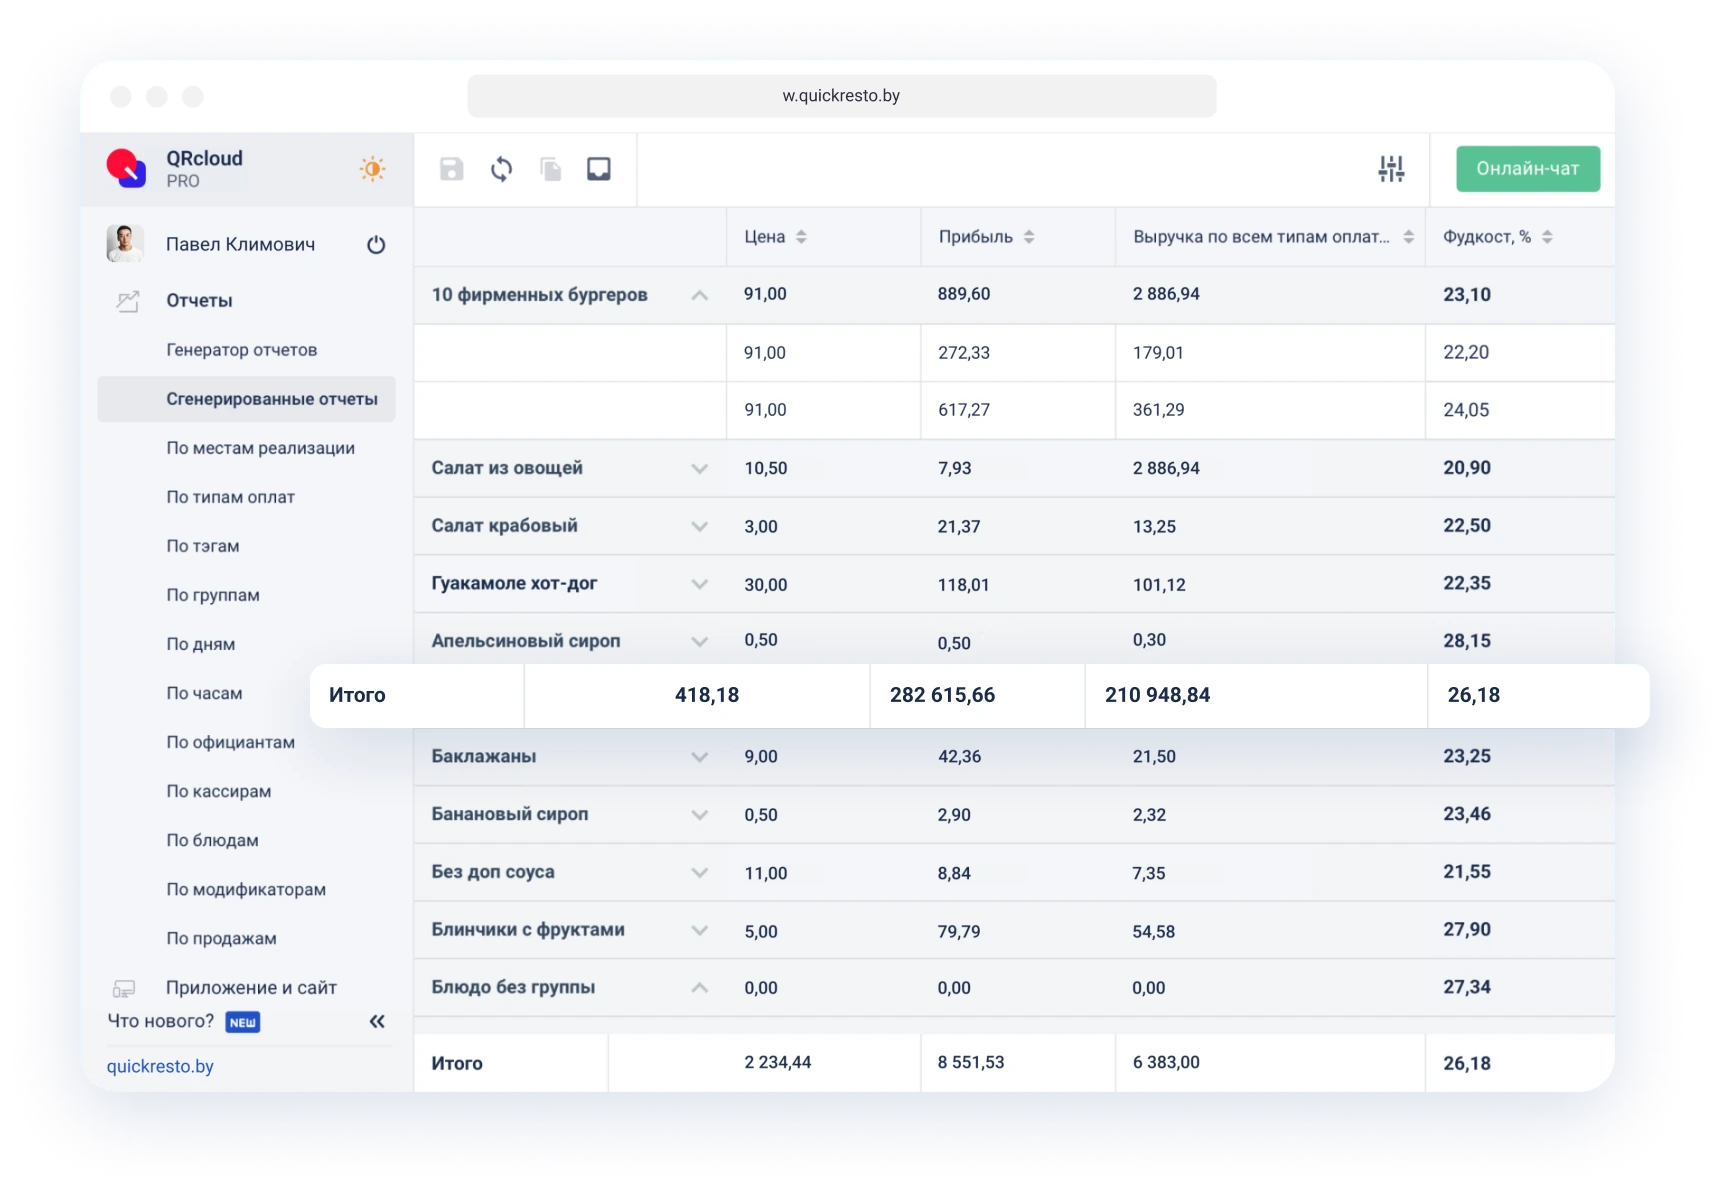This screenshot has height=1192, width=1730.
Task: Toggle the sun theme switch icon
Action: [x=372, y=169]
